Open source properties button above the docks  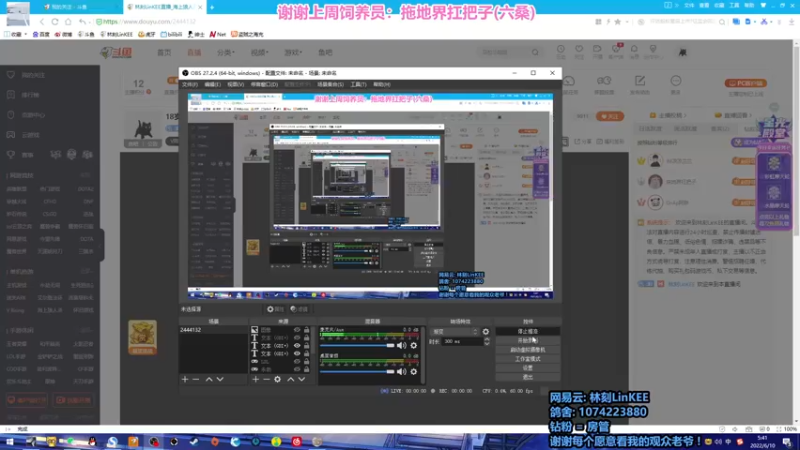coord(276,309)
